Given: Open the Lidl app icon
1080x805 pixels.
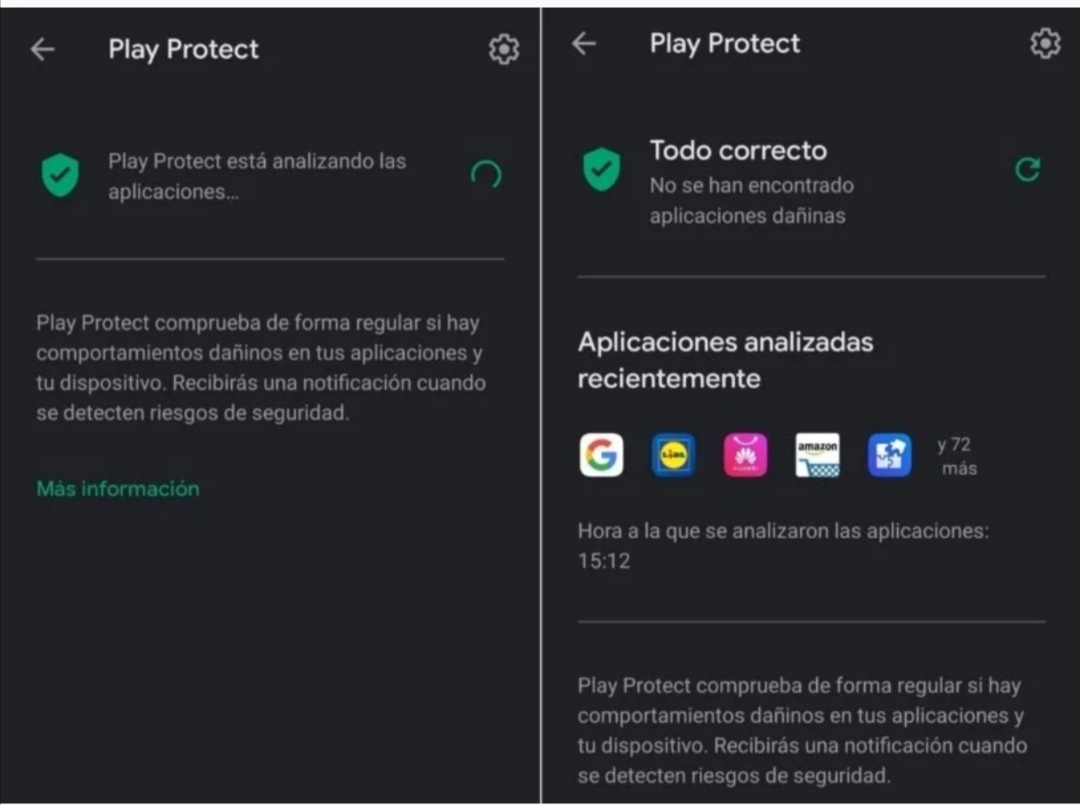Looking at the screenshot, I should tap(673, 454).
